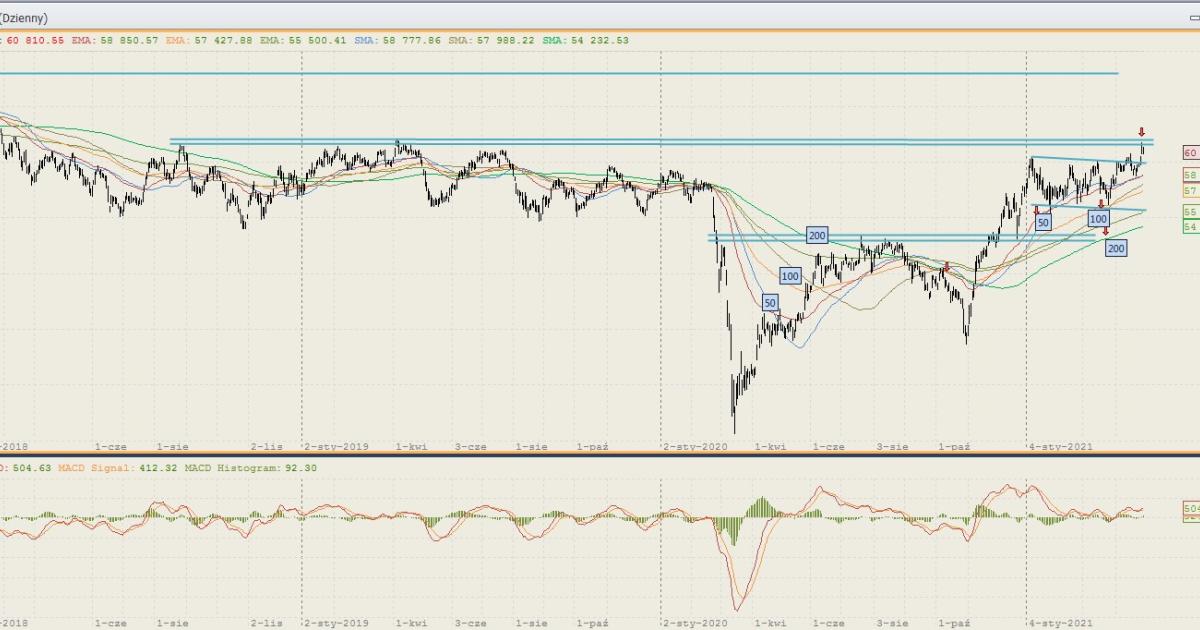Click the red arrow above the right 50 label
The image size is (1200, 630).
1036,210
